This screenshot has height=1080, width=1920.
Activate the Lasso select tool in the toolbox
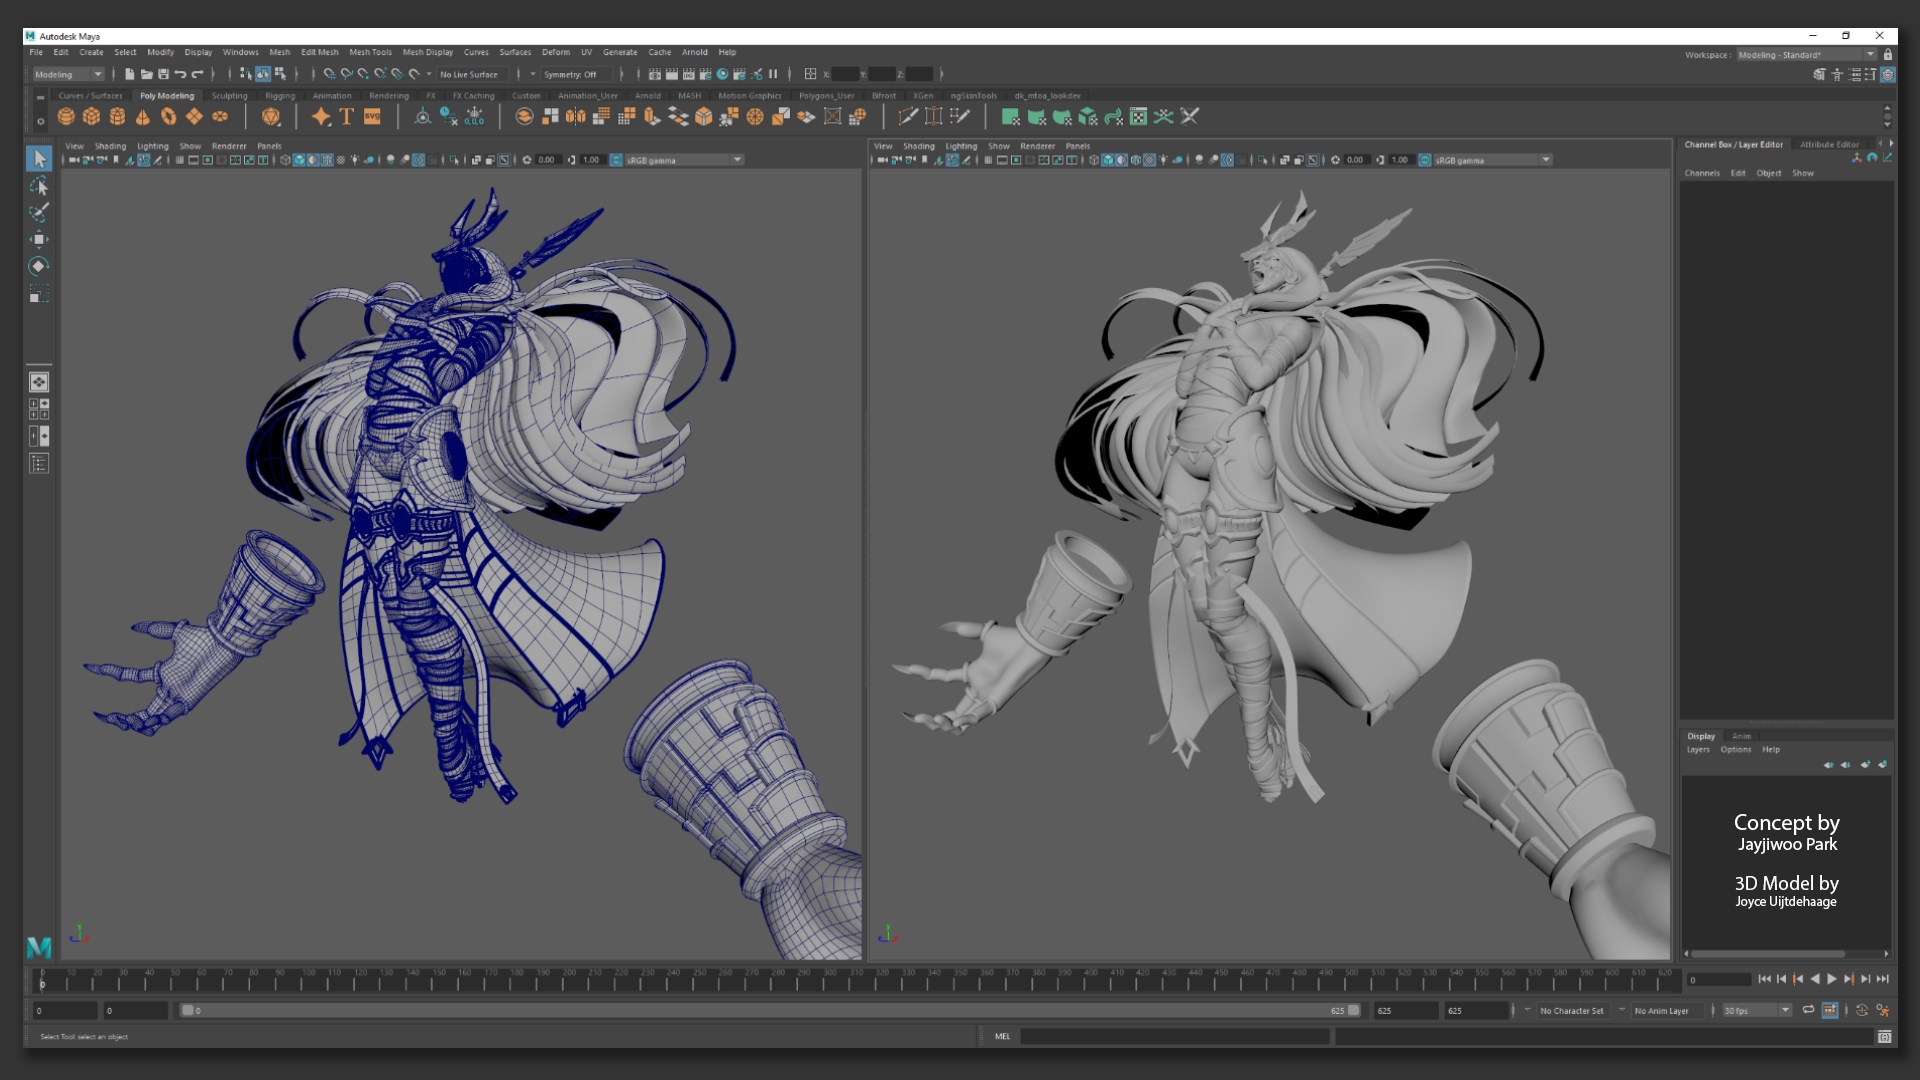point(39,186)
